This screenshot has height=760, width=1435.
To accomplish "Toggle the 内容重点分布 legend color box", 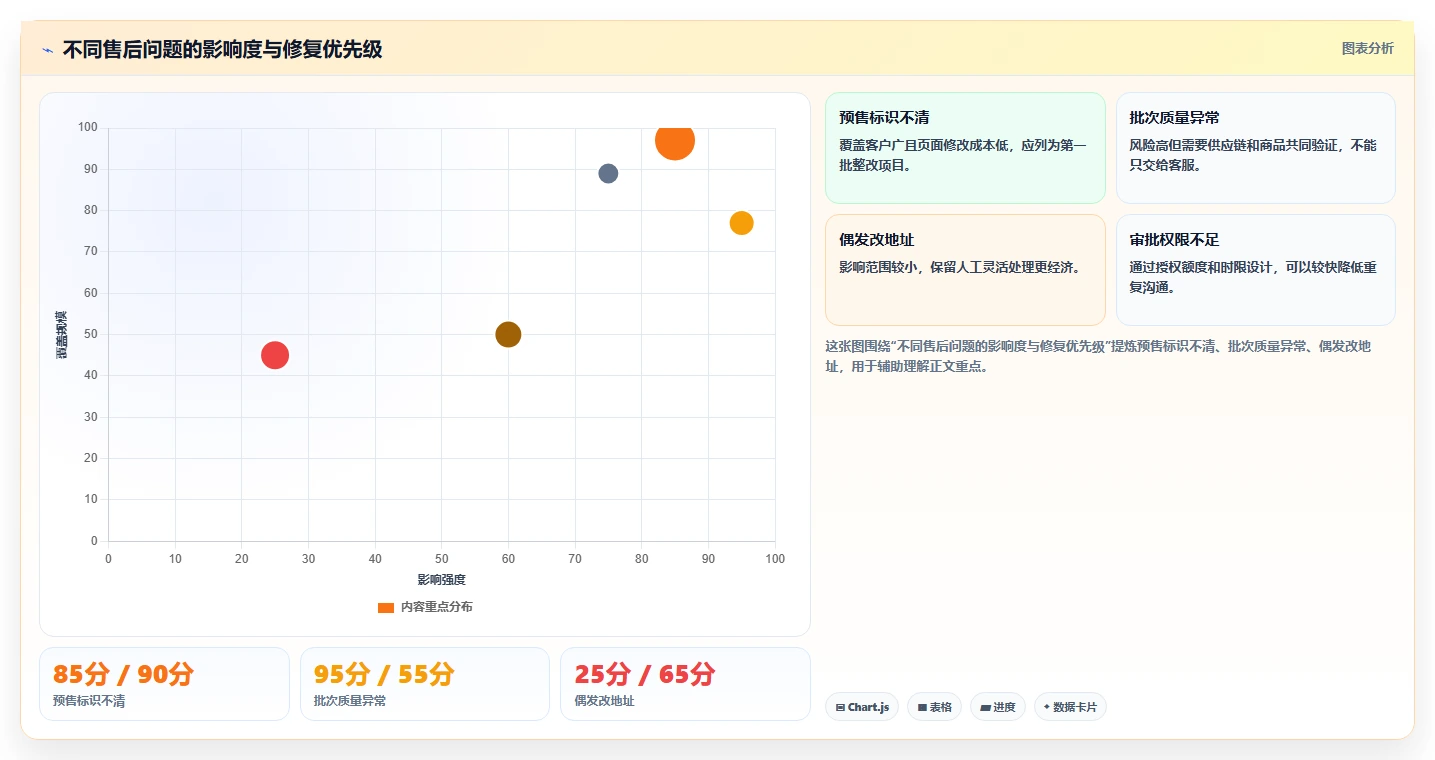I will click(386, 607).
